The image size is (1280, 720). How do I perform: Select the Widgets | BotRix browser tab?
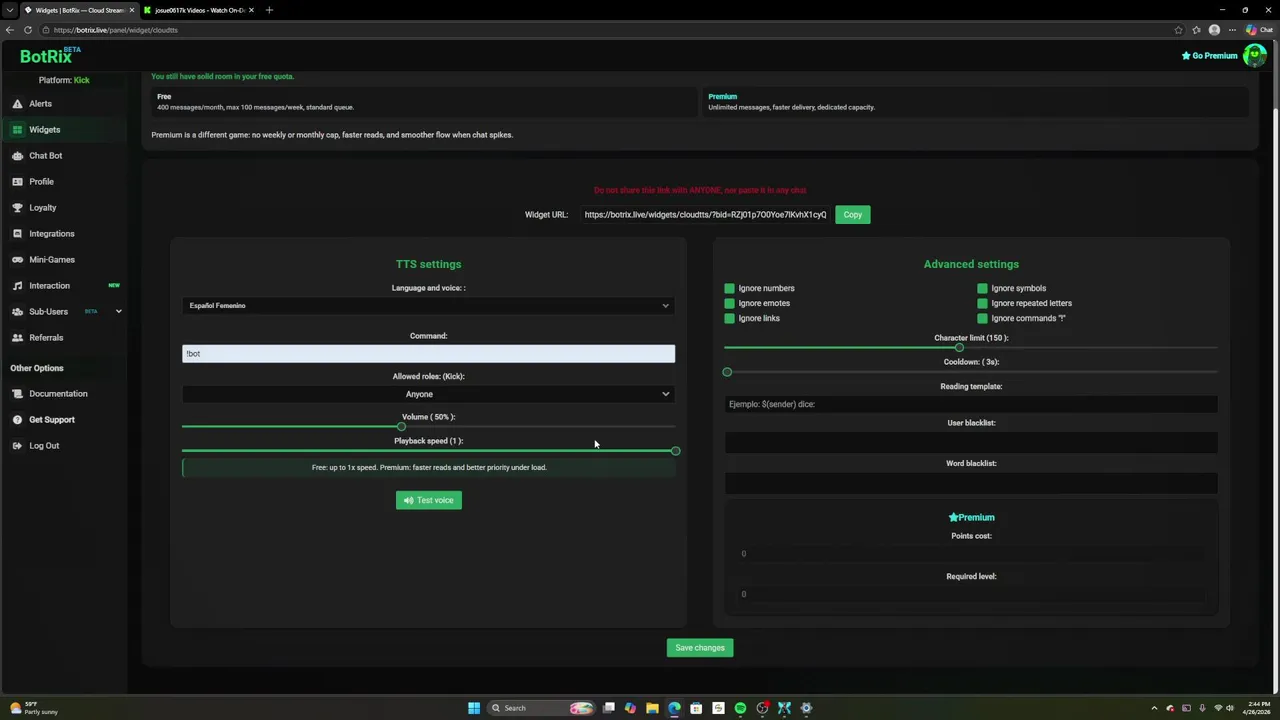[78, 10]
